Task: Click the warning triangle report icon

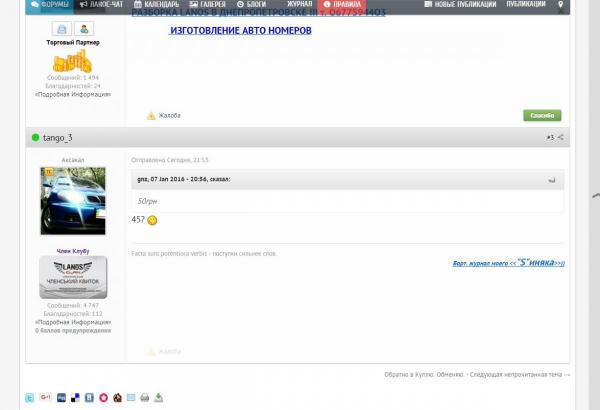Action: (151, 116)
